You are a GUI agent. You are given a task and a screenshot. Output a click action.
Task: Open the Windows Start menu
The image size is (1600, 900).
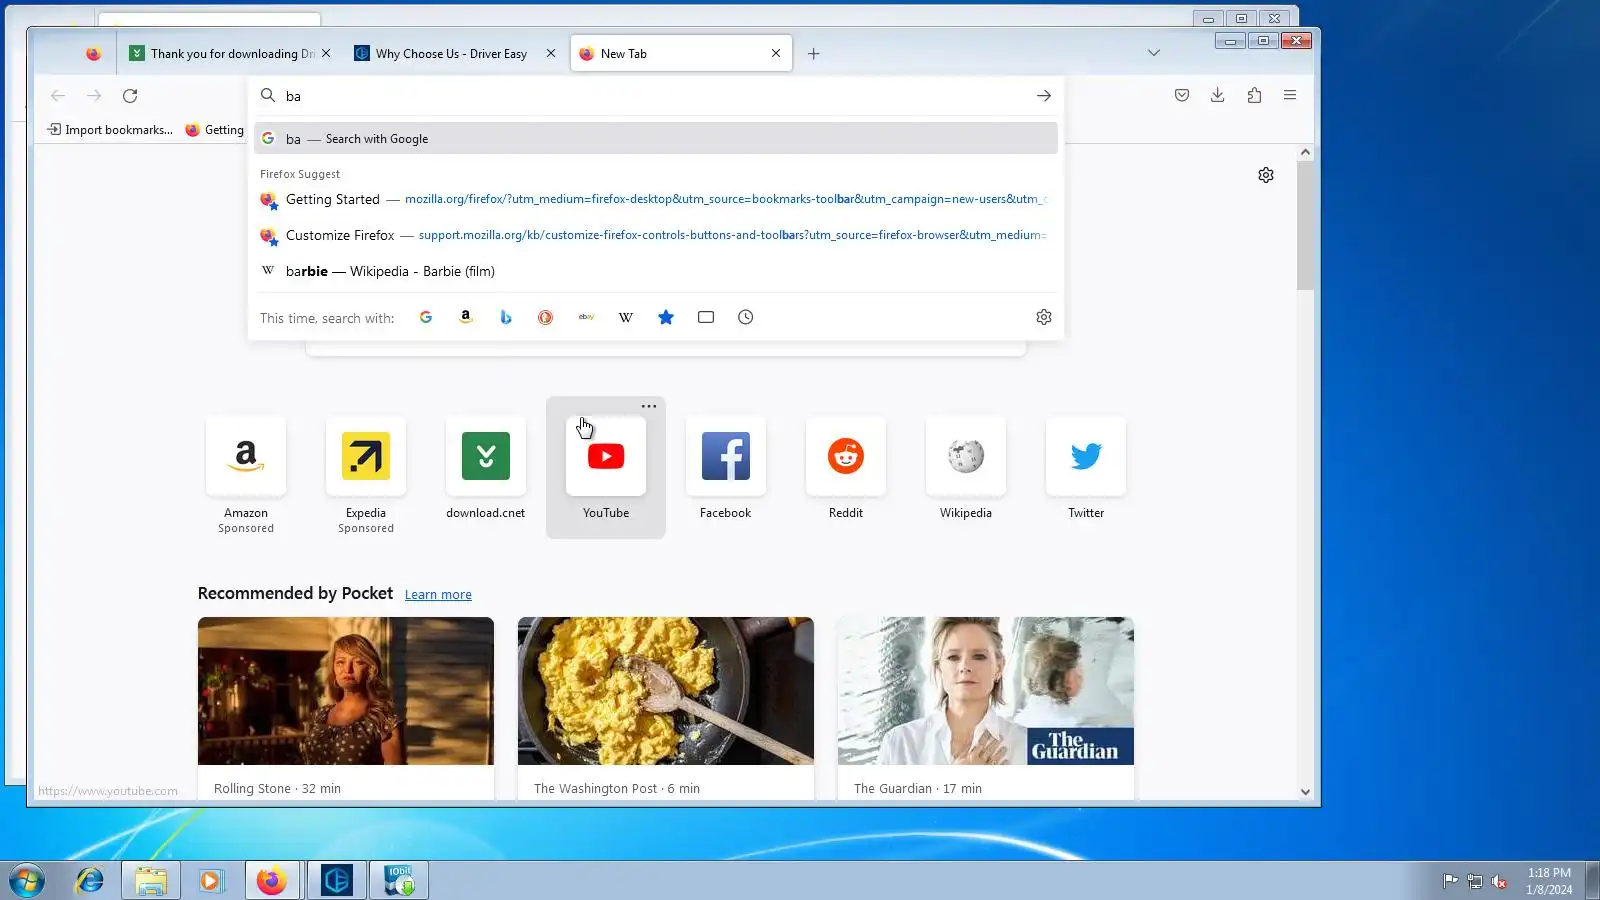[x=27, y=881]
